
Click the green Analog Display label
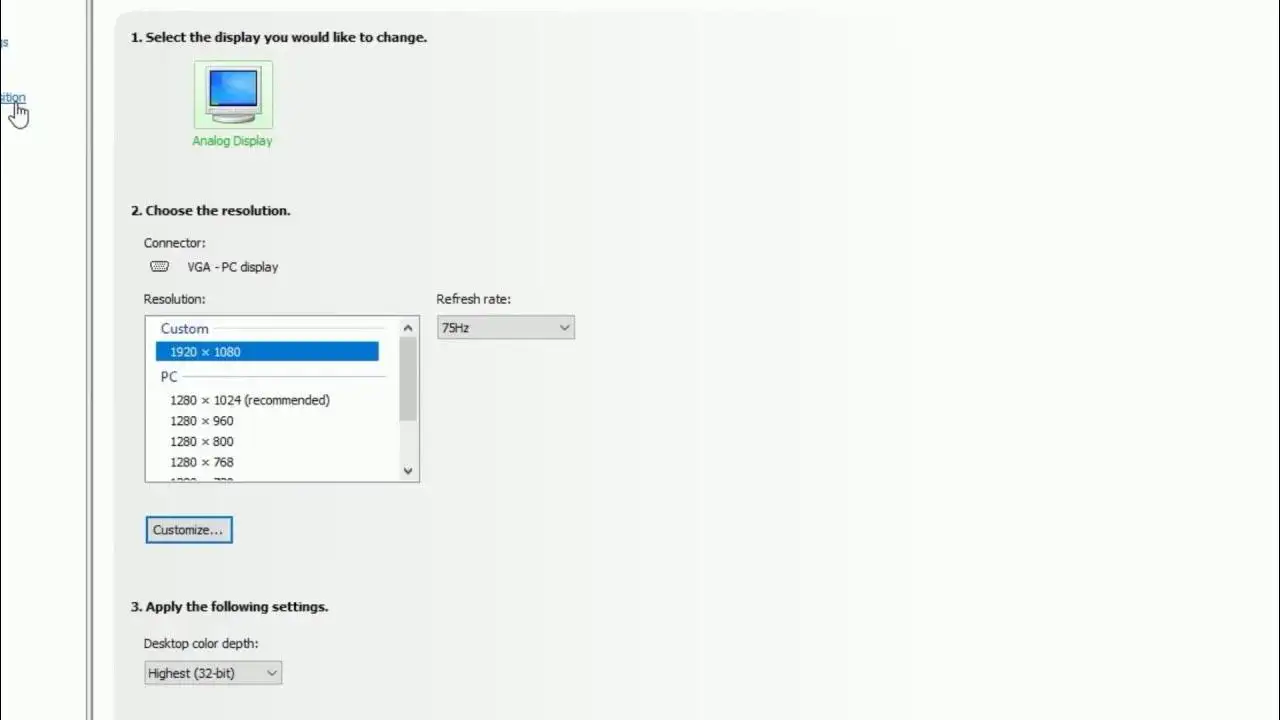(232, 141)
